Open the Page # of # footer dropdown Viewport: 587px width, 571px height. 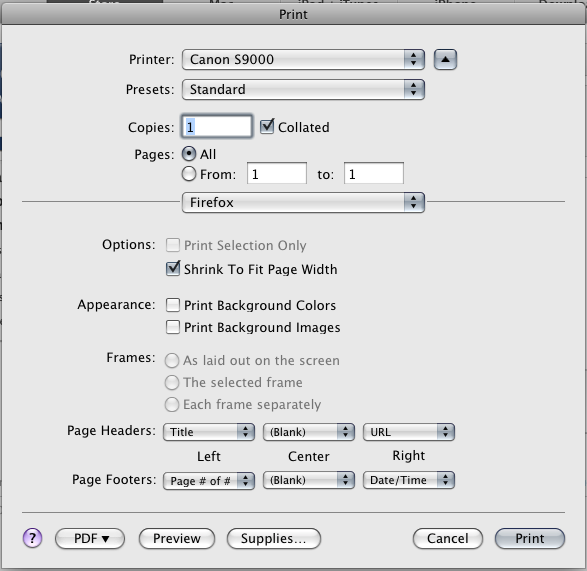tap(209, 480)
